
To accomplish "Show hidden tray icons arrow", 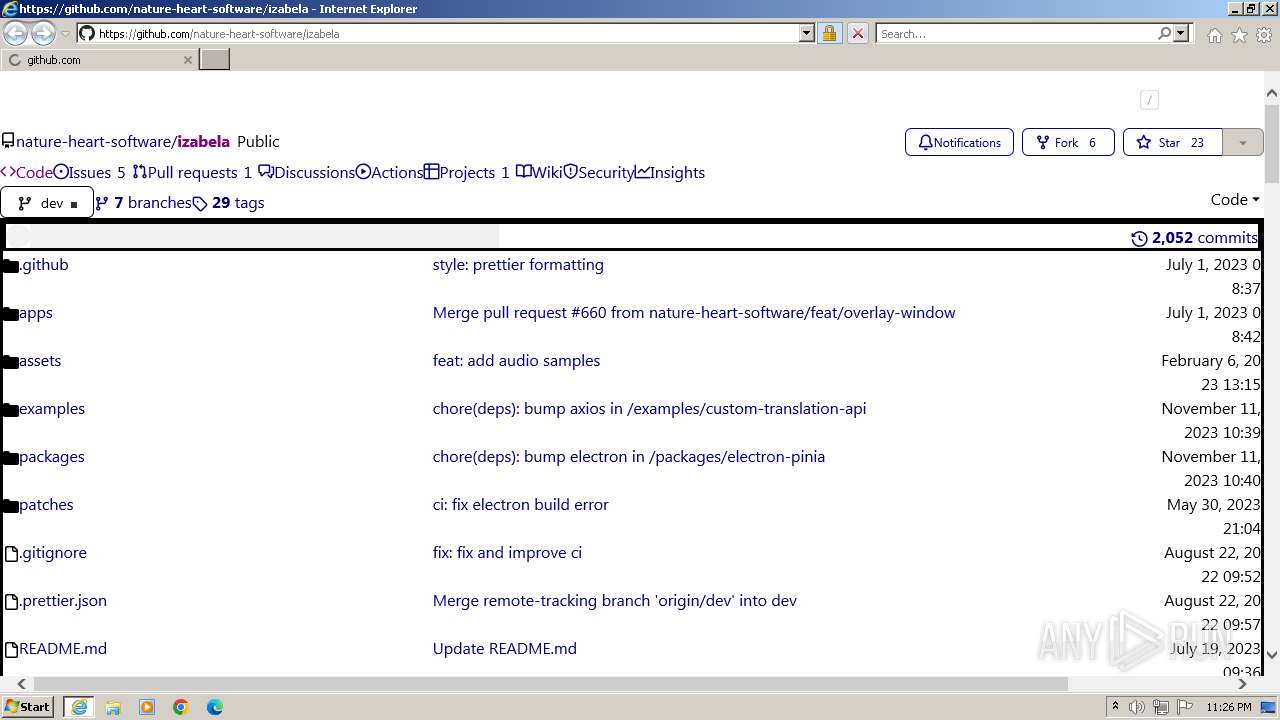I will [x=1115, y=706].
